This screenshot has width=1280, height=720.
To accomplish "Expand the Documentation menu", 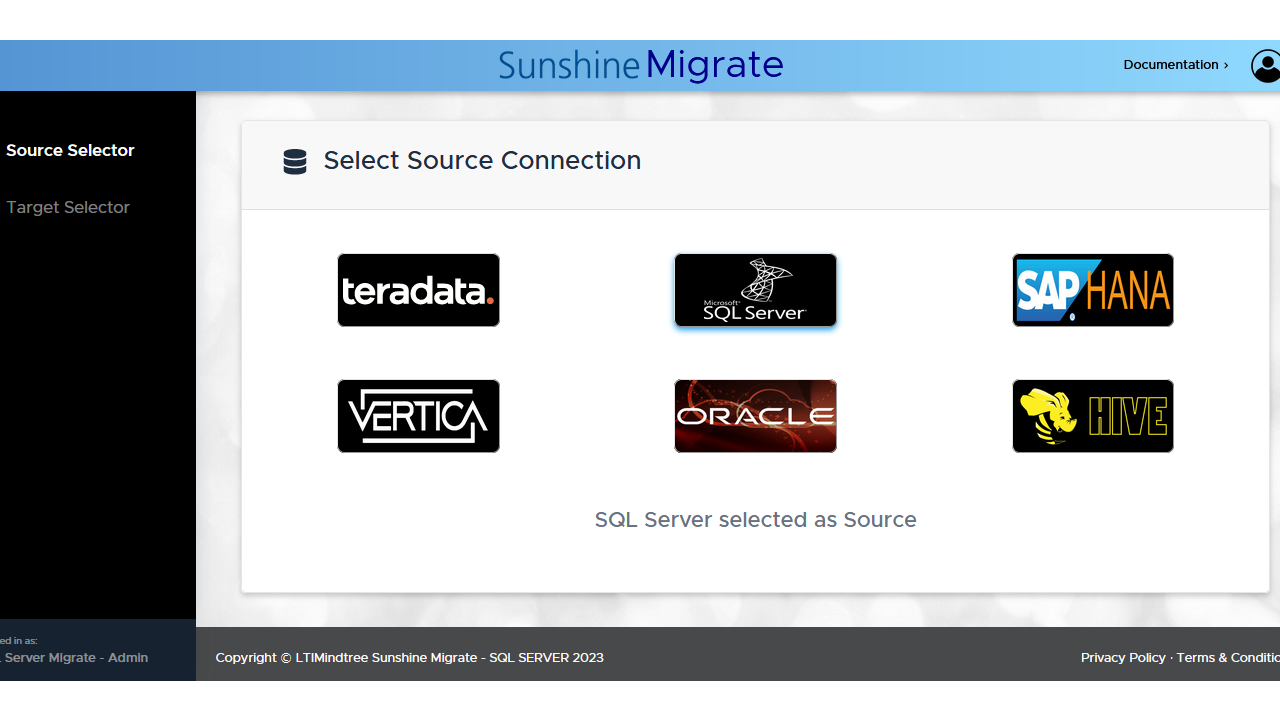I will point(1176,64).
